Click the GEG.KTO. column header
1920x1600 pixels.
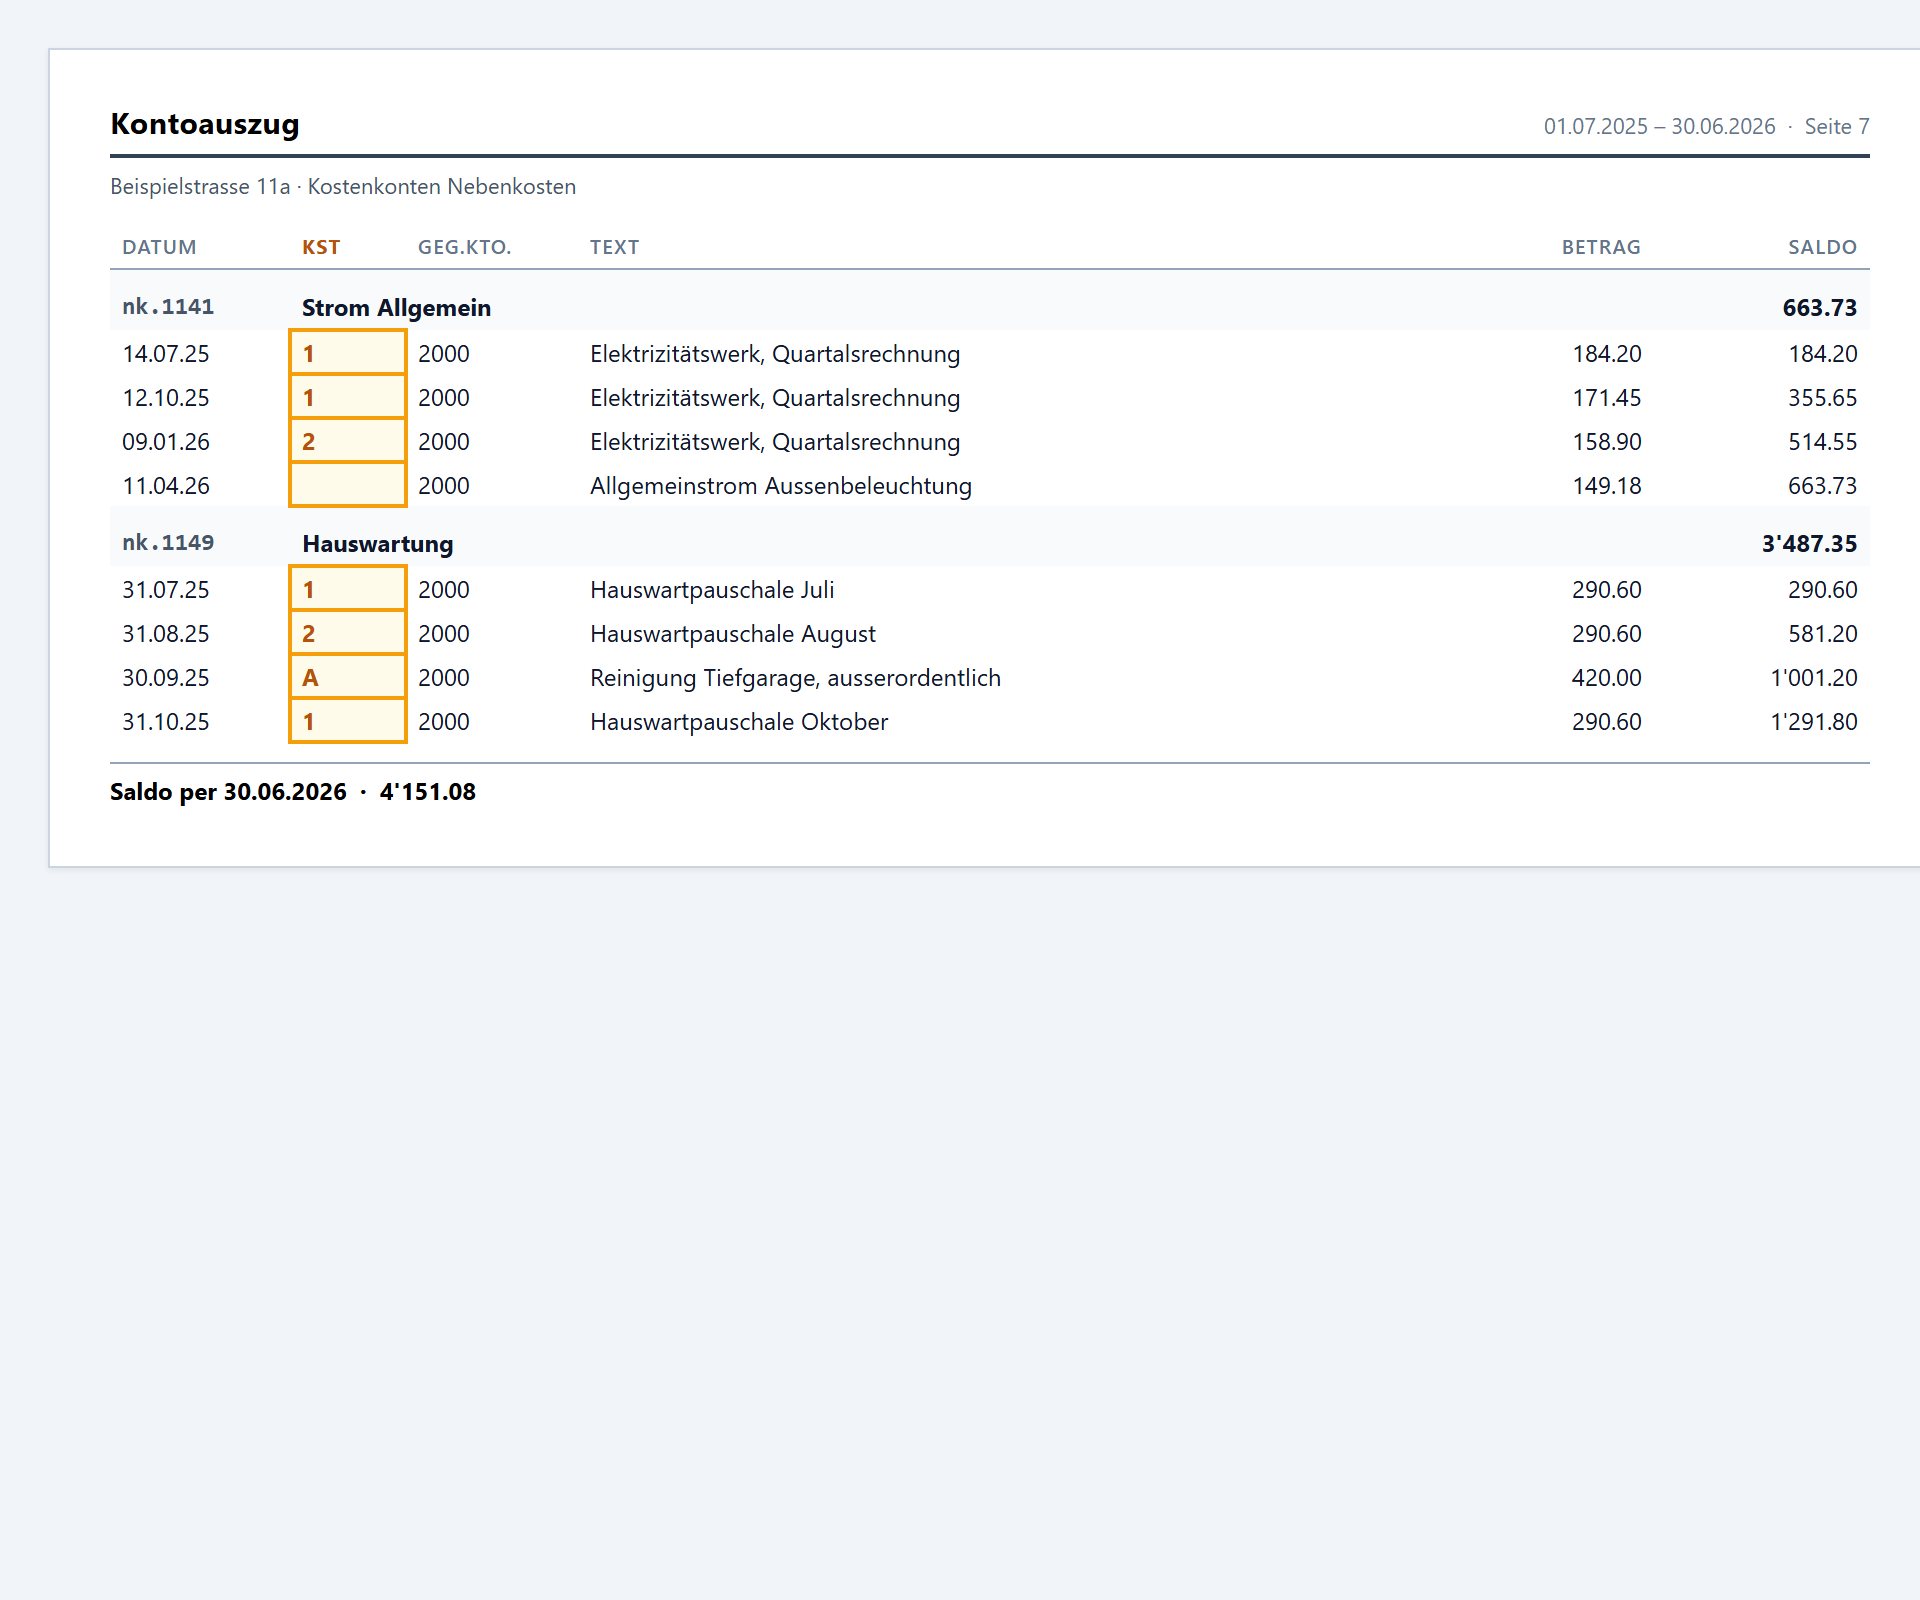[x=464, y=247]
